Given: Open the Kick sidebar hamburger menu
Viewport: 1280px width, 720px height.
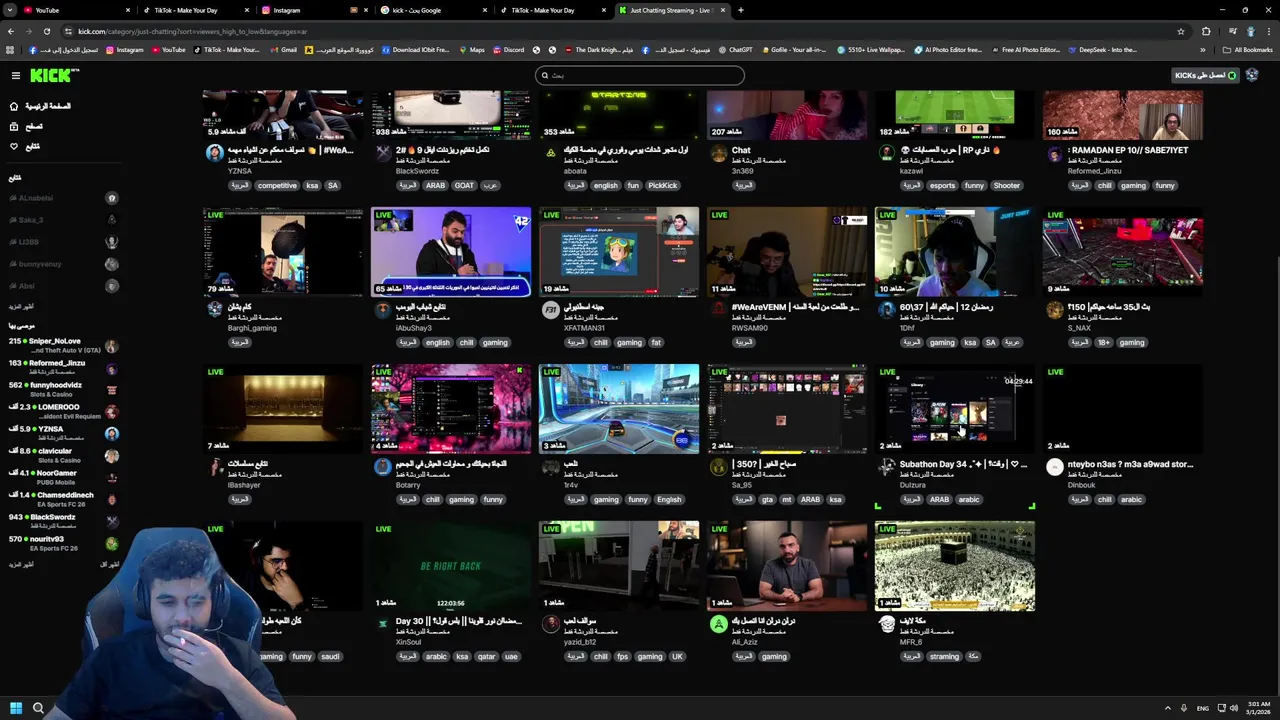Looking at the screenshot, I should pos(15,75).
